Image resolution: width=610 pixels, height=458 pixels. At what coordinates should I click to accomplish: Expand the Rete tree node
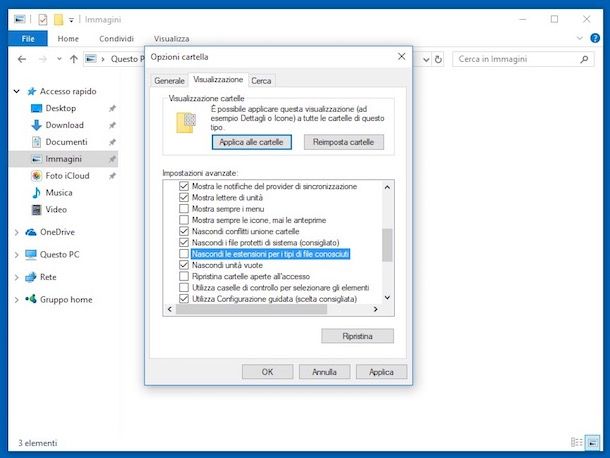(16, 277)
